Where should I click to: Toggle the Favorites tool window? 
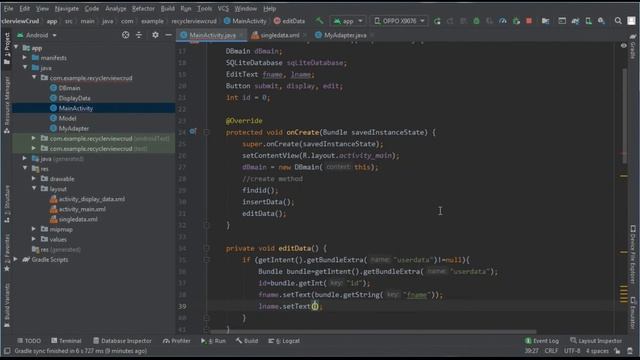(7, 252)
